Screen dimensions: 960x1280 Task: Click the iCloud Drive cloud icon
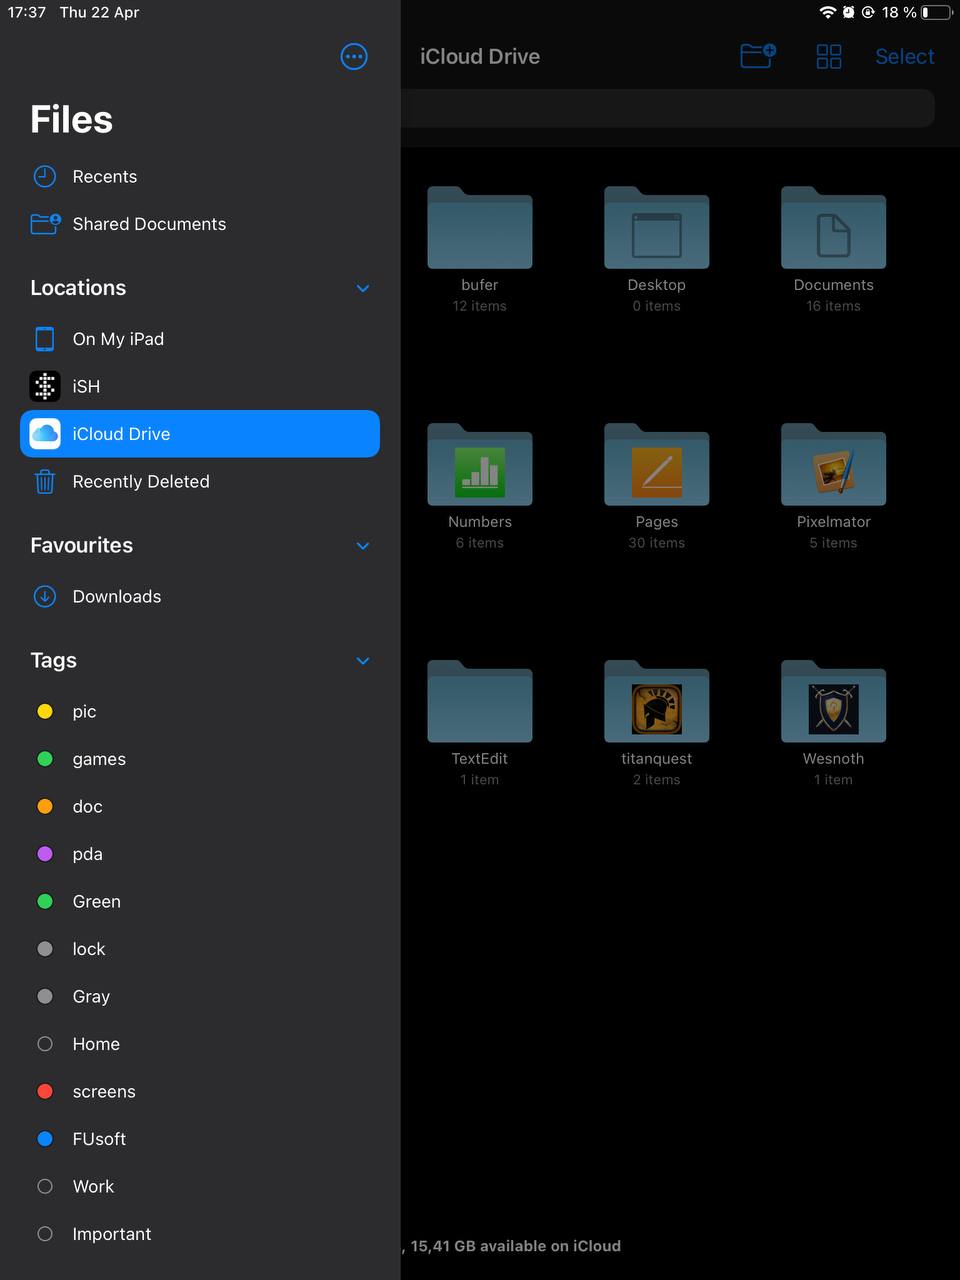(x=45, y=434)
